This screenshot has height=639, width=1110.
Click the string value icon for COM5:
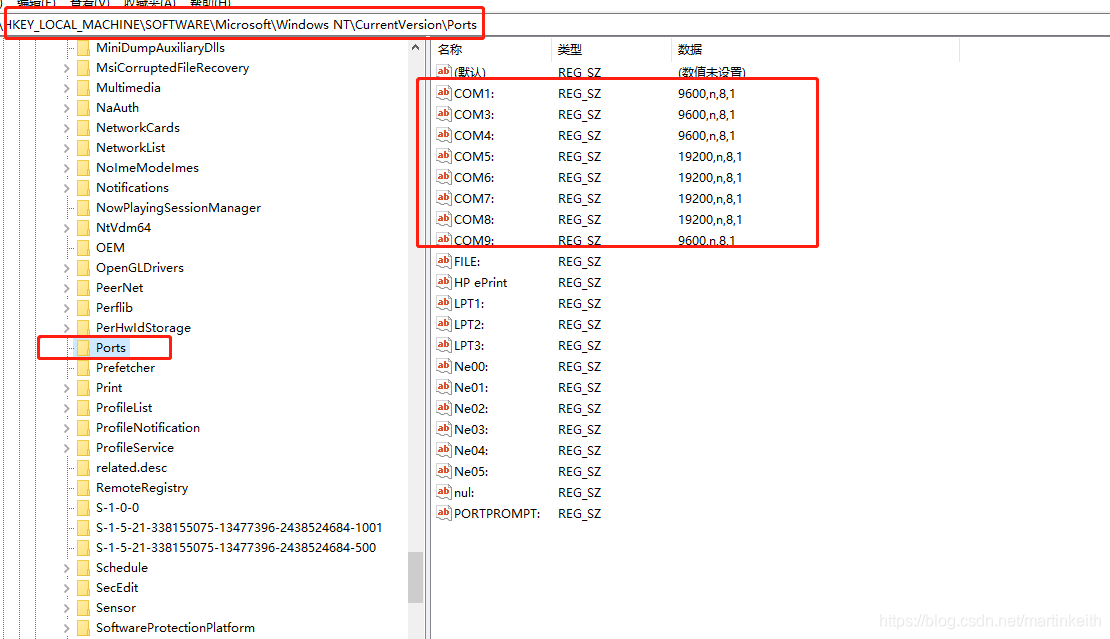[444, 156]
